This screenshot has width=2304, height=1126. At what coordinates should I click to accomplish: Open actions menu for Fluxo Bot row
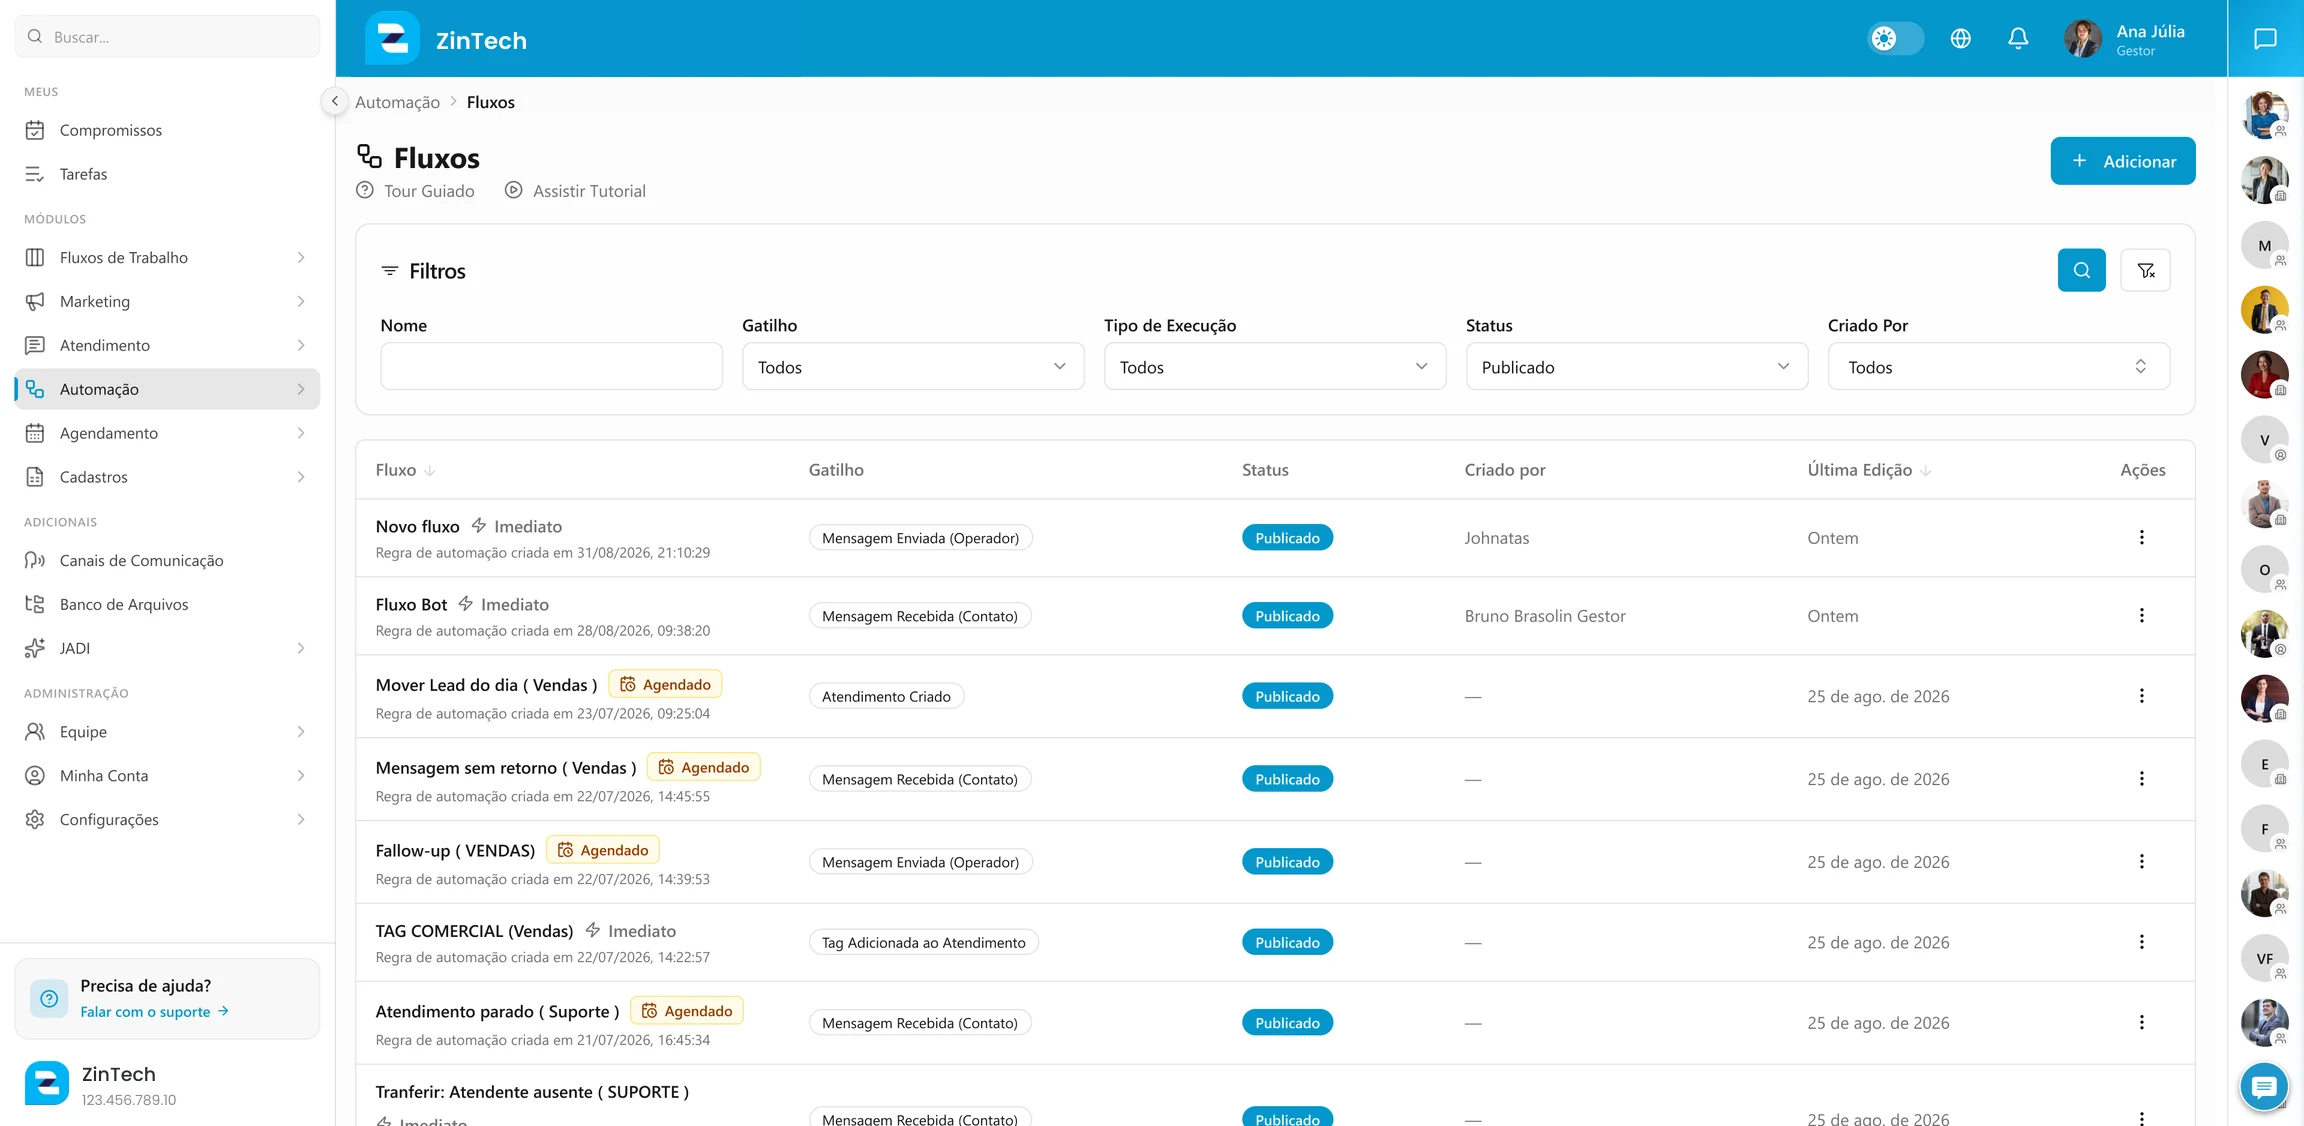click(2141, 615)
